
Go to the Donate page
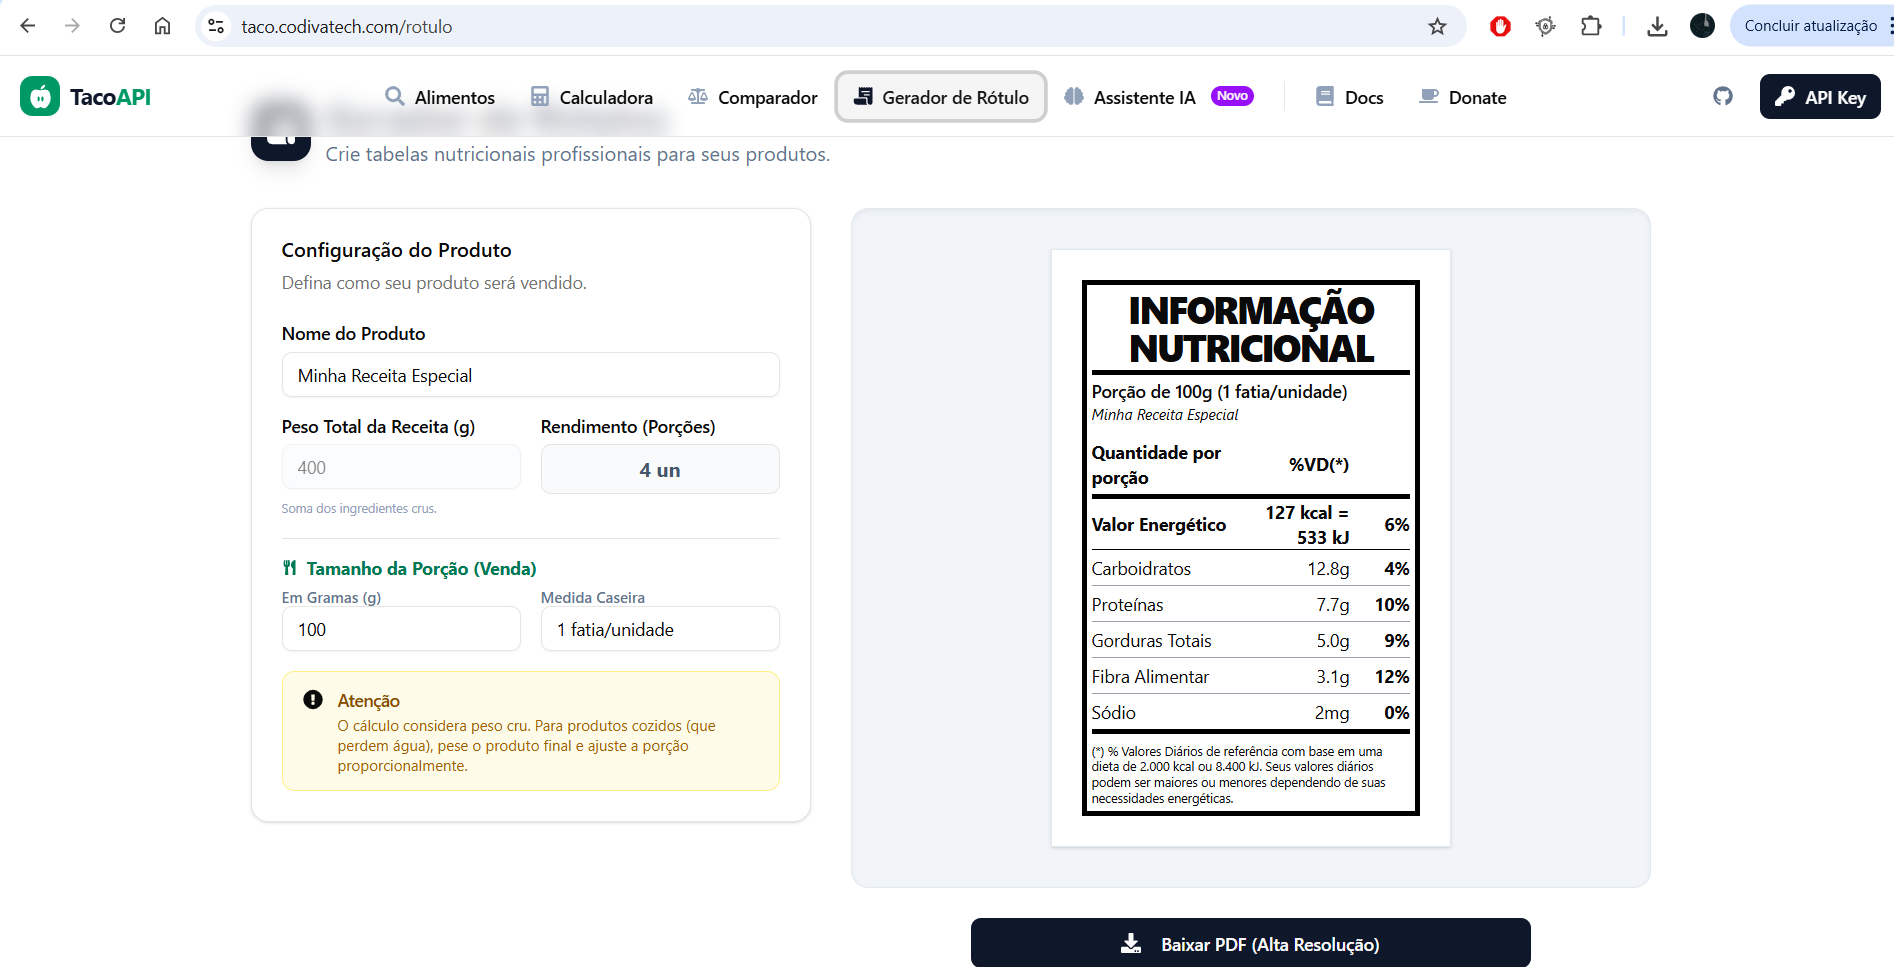click(x=1463, y=97)
